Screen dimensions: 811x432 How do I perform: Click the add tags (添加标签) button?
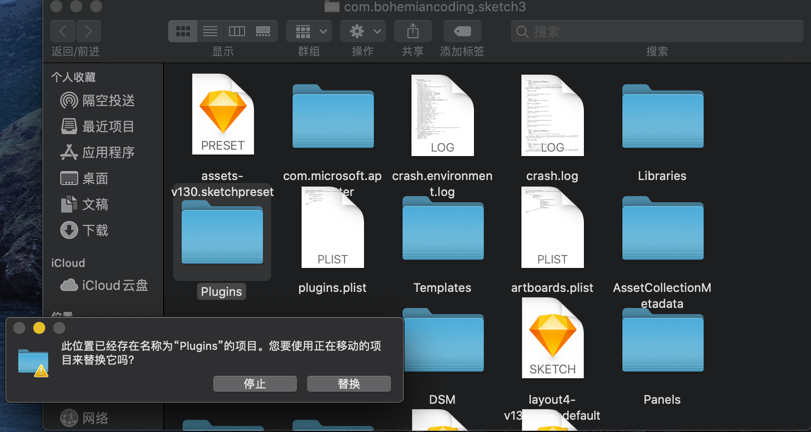coord(462,32)
